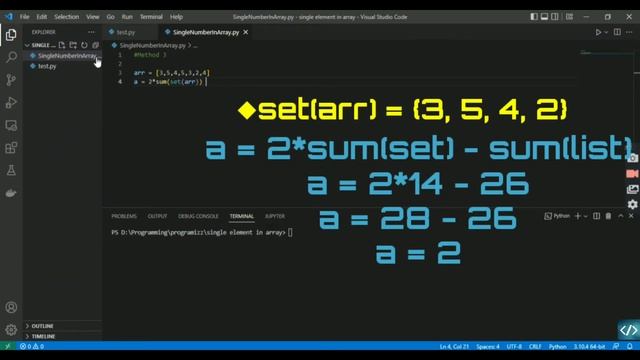Select the Python language mode in the status bar

(558, 346)
